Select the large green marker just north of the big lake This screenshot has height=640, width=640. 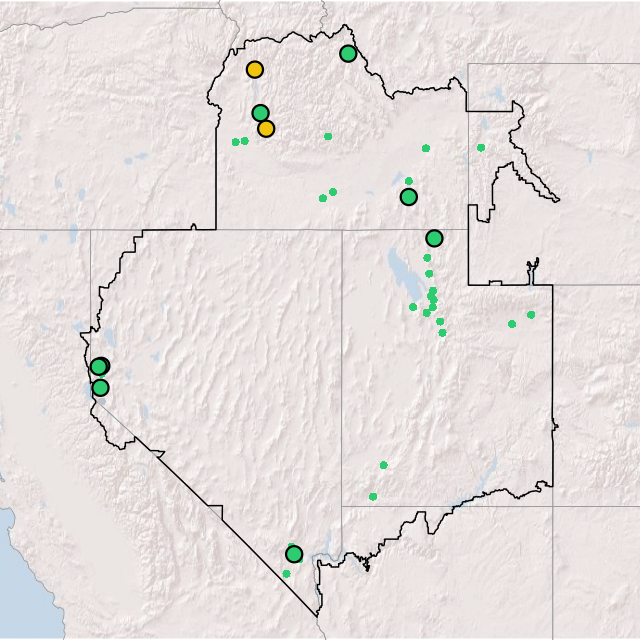coord(434,238)
